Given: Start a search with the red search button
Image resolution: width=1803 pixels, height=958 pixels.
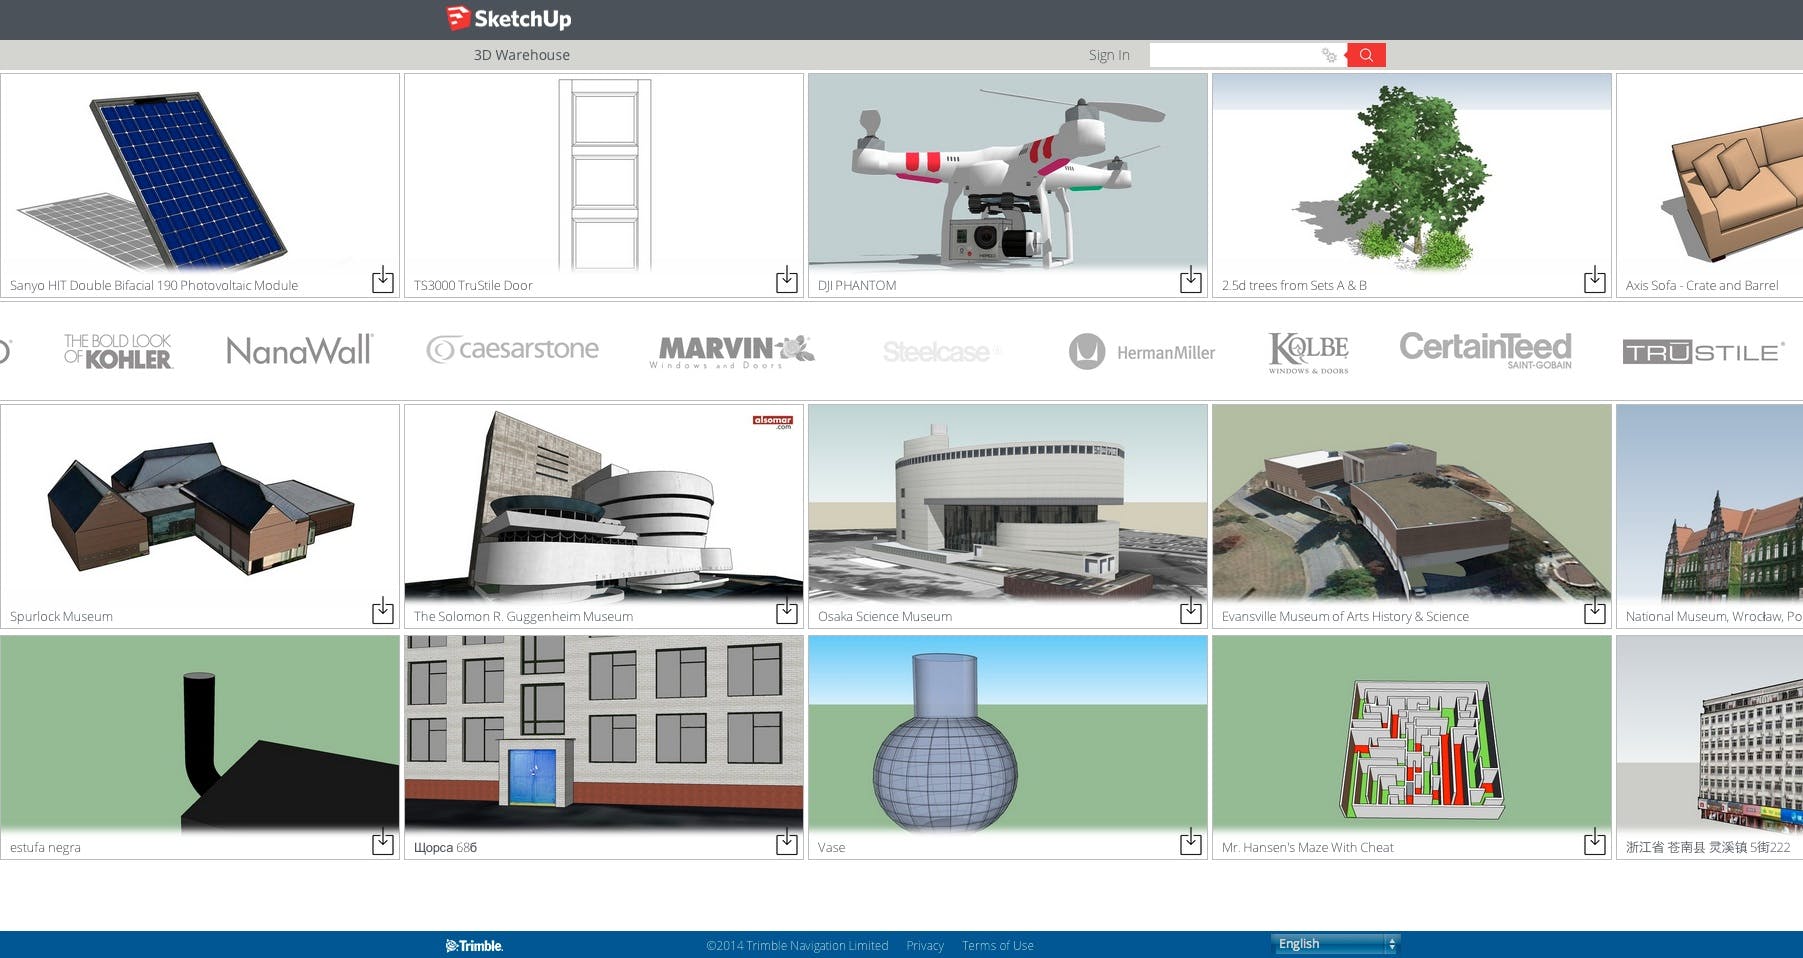Looking at the screenshot, I should coord(1366,56).
